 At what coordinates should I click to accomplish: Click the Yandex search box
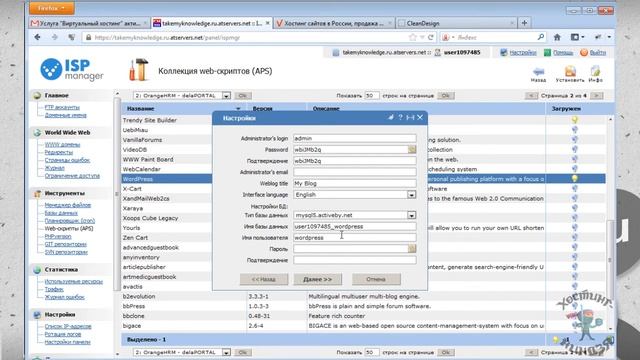point(494,37)
